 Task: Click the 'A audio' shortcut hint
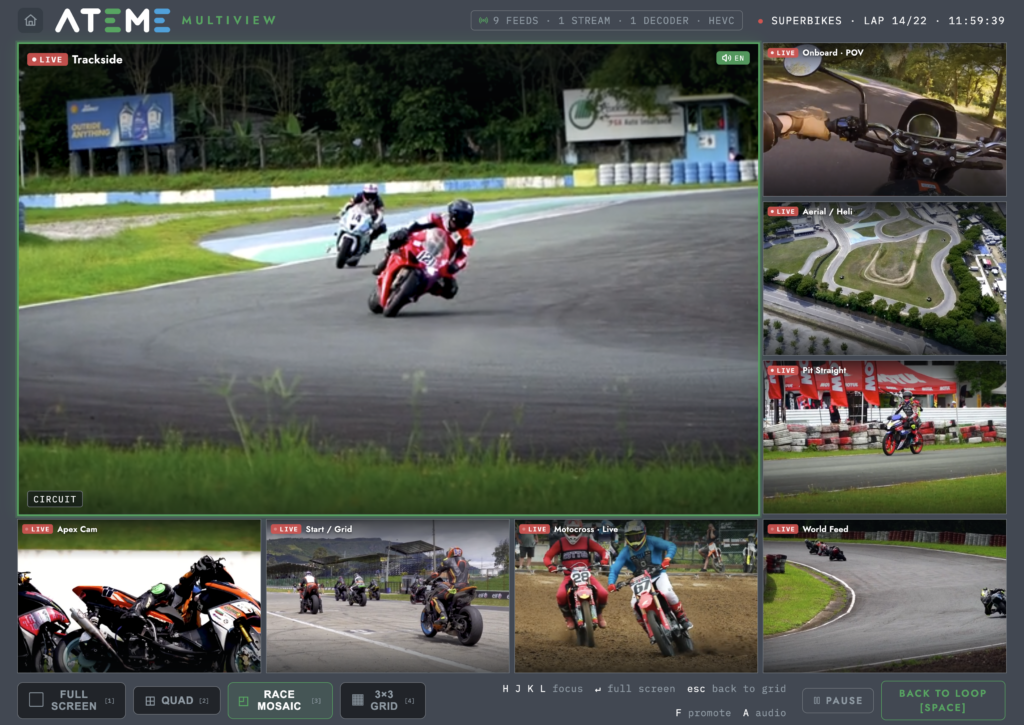tap(764, 713)
